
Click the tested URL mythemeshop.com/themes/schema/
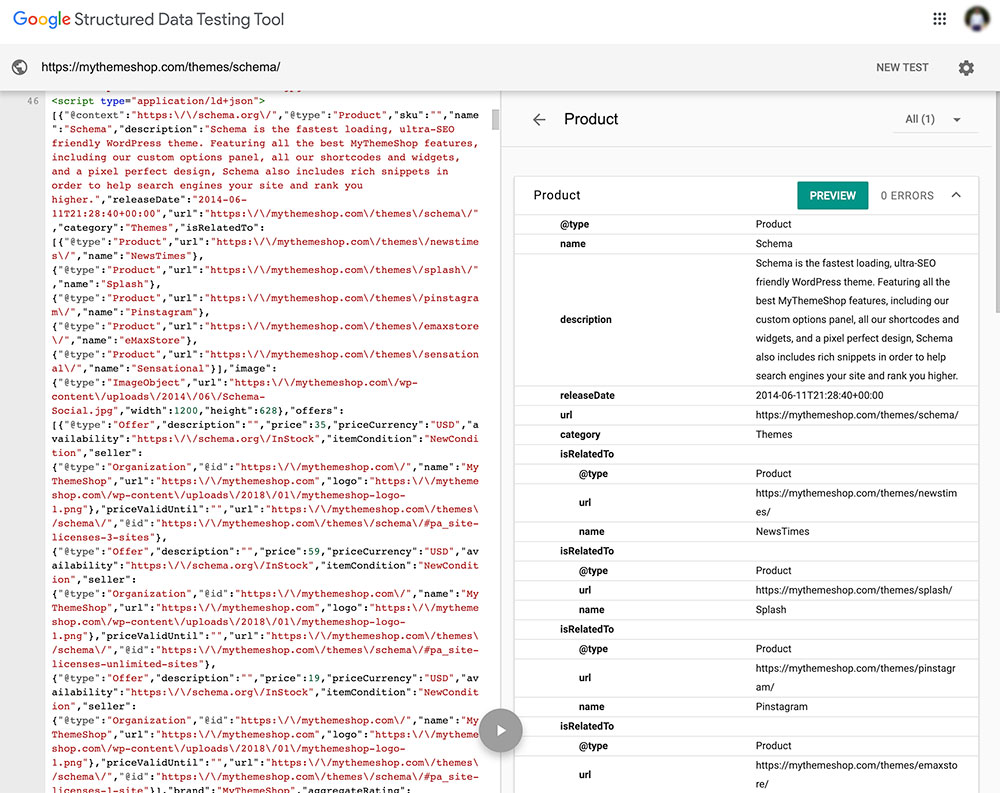tap(161, 67)
